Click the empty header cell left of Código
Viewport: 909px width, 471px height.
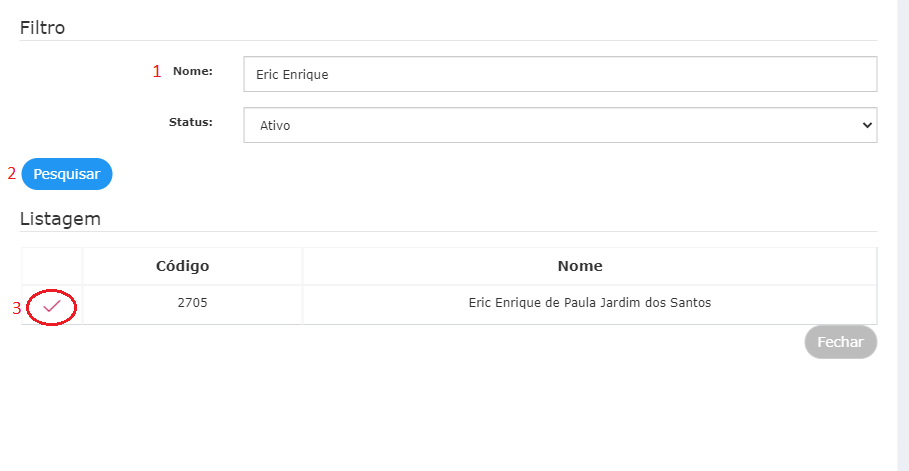pyautogui.click(x=52, y=266)
